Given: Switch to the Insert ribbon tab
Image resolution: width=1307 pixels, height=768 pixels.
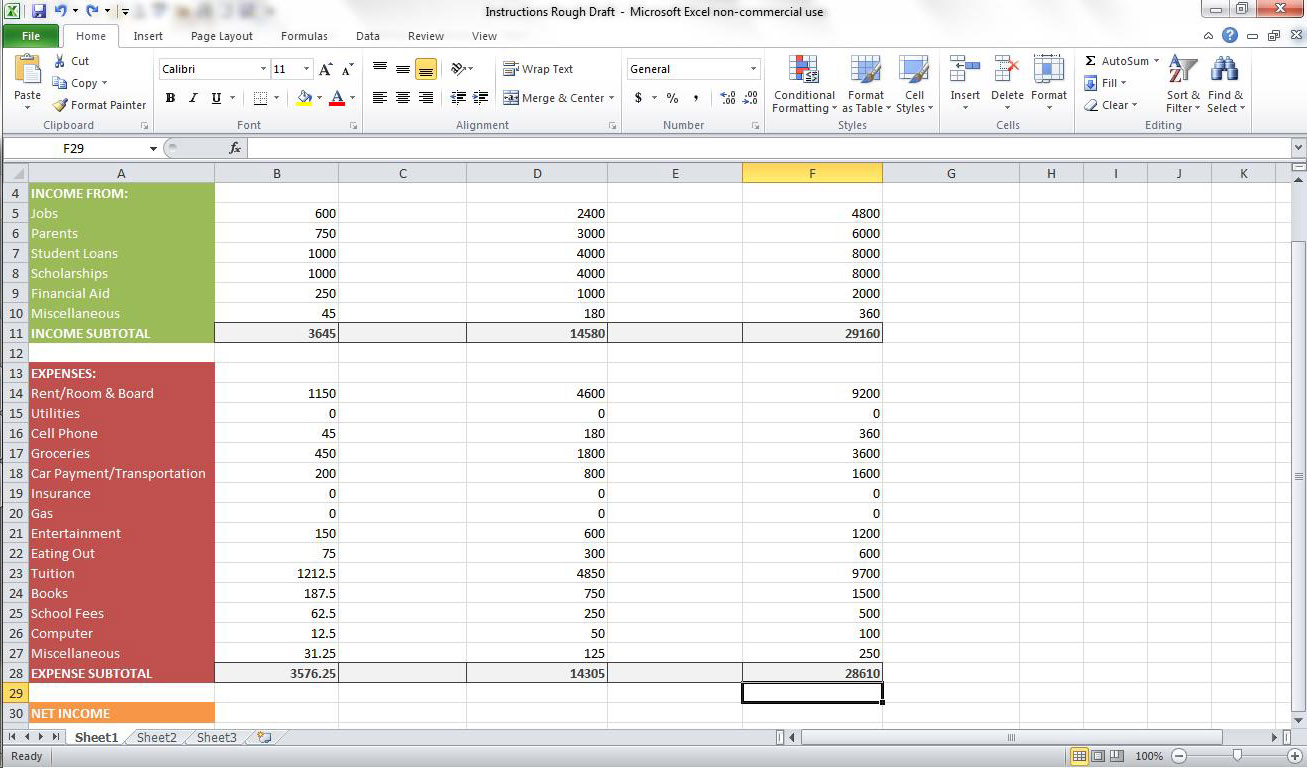Looking at the screenshot, I should click(x=148, y=36).
